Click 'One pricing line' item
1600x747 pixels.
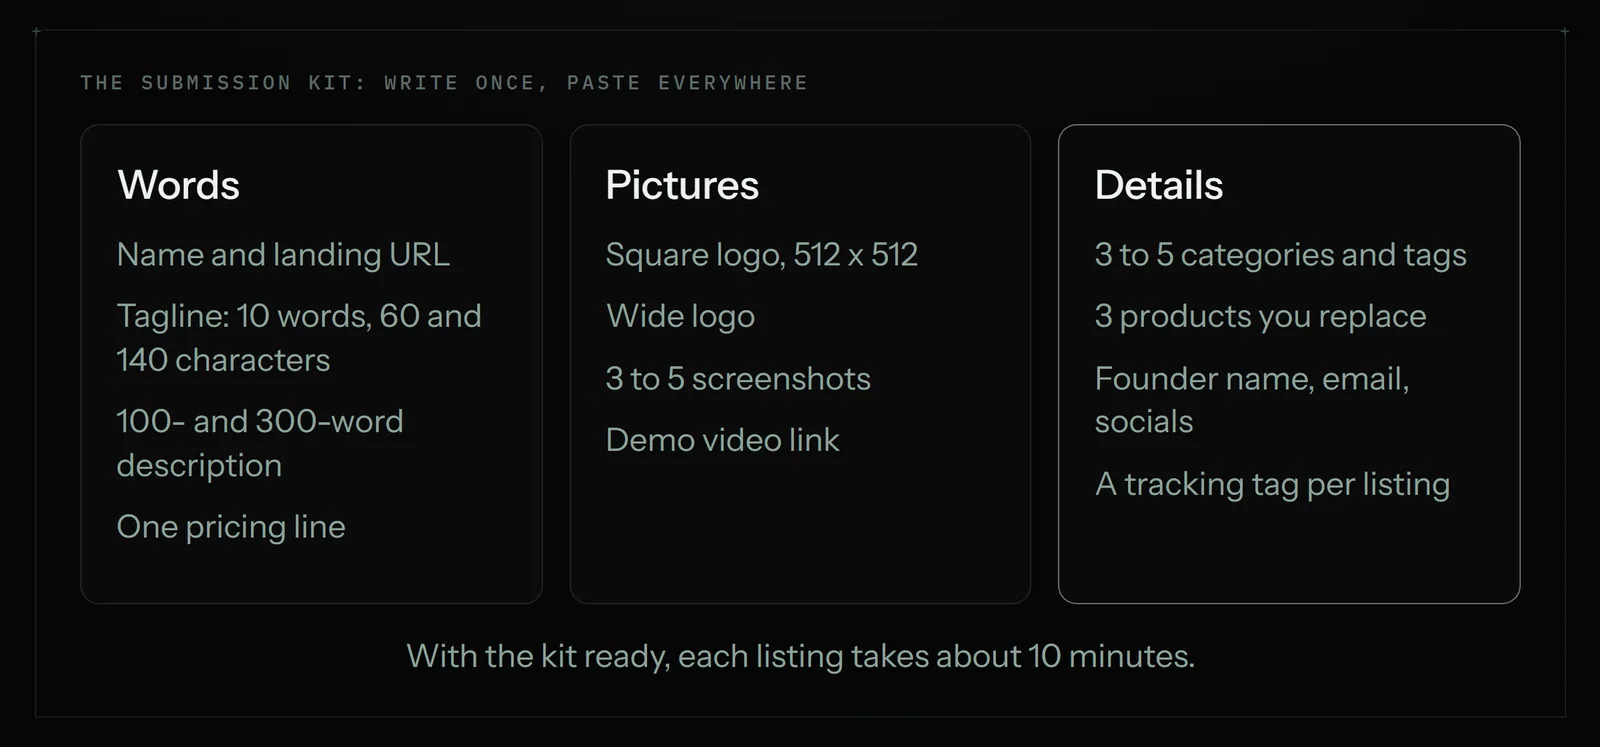click(x=231, y=527)
